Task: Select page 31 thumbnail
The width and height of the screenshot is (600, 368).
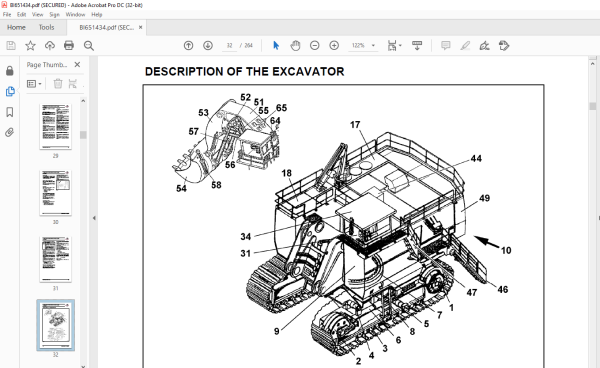Action: pyautogui.click(x=55, y=260)
